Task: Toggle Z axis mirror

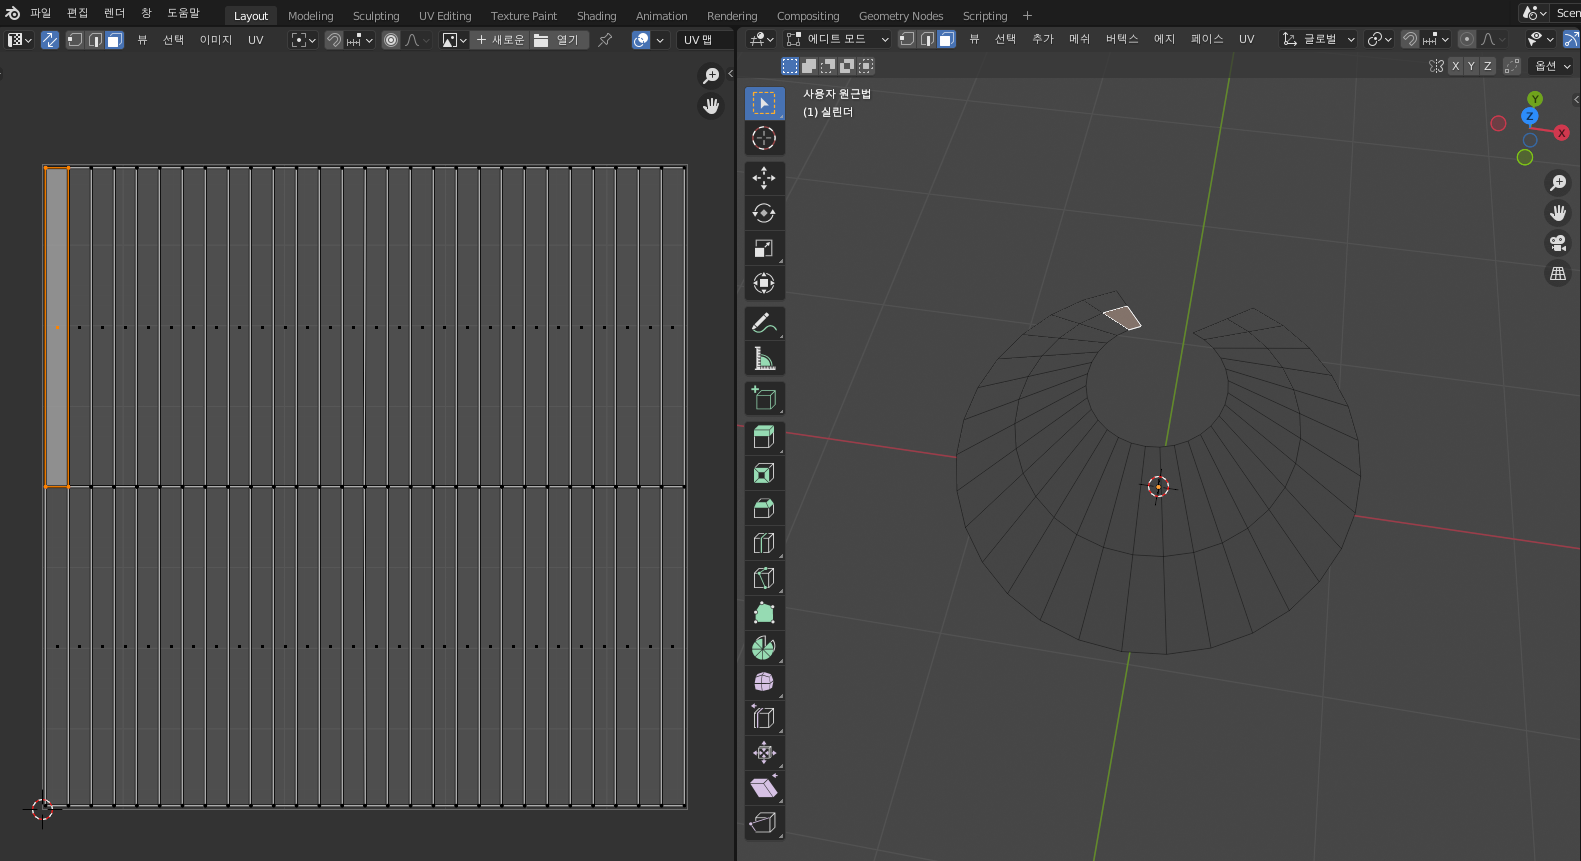Action: pyautogui.click(x=1487, y=66)
